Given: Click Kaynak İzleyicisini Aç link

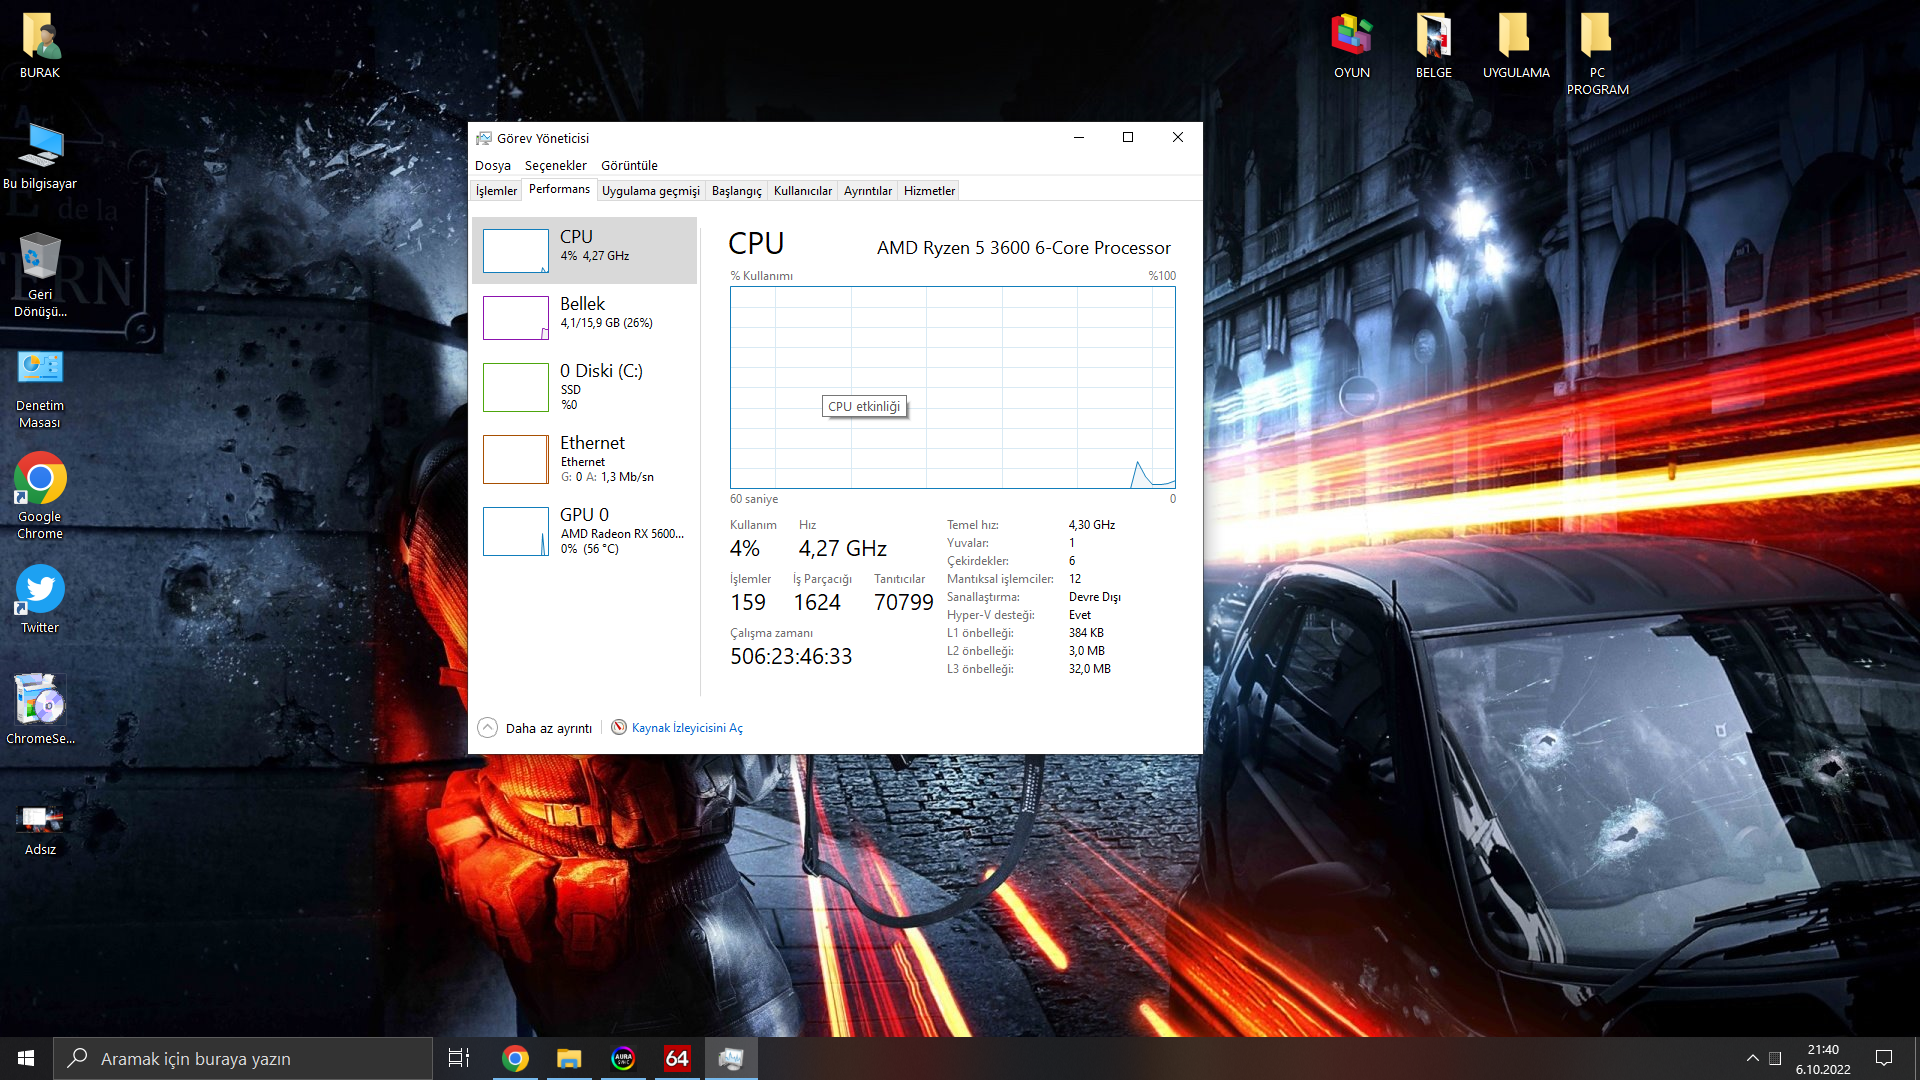Looking at the screenshot, I should [x=687, y=728].
